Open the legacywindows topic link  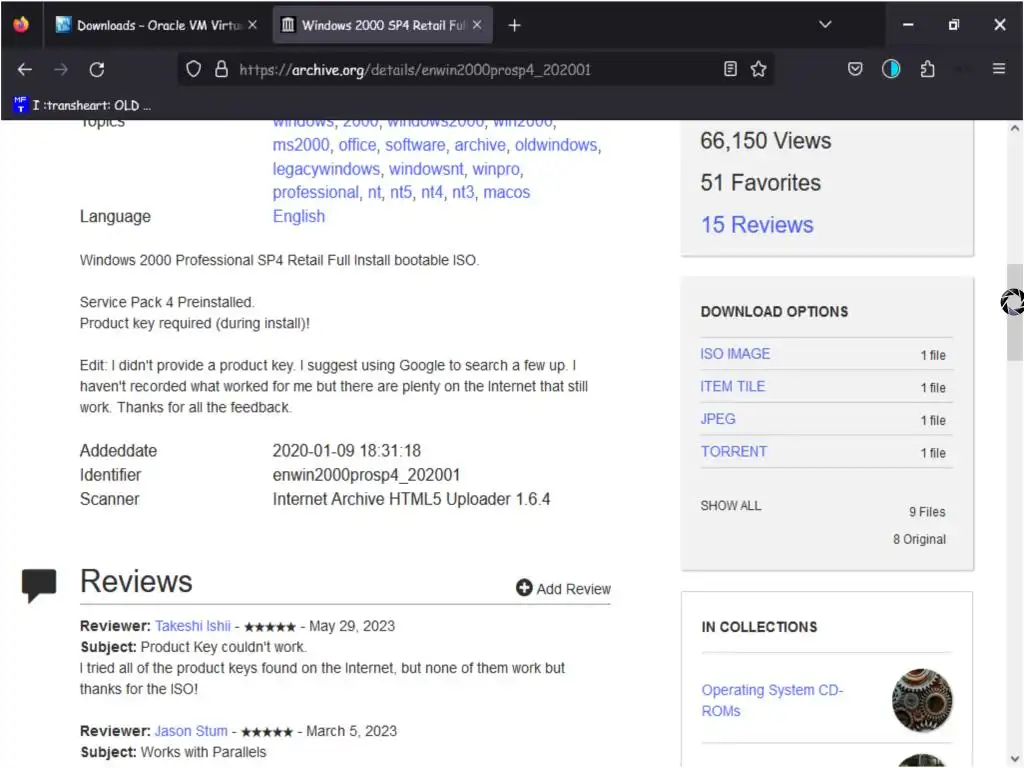point(326,169)
